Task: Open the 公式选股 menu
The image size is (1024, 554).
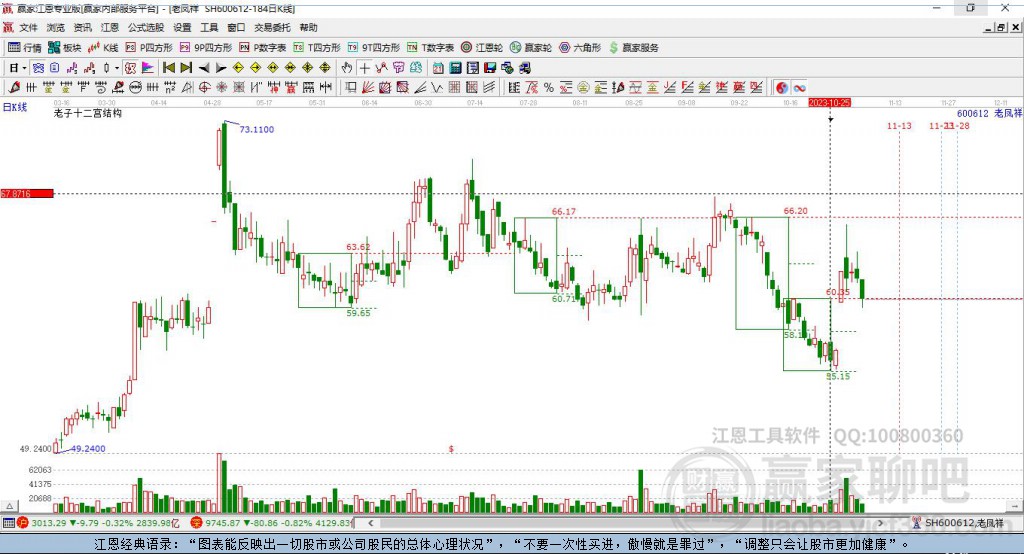Action: (146, 27)
